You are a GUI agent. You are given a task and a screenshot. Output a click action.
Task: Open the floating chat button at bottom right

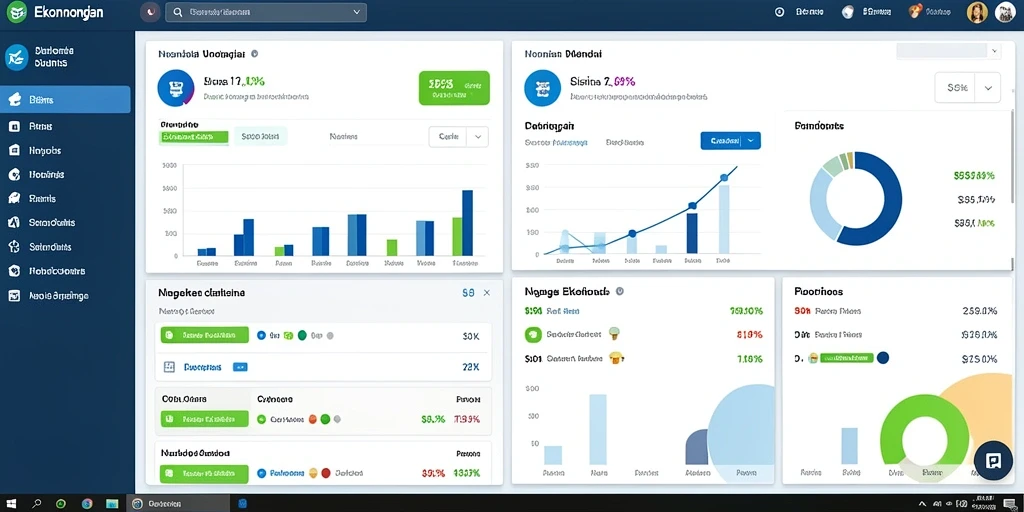[x=993, y=460]
